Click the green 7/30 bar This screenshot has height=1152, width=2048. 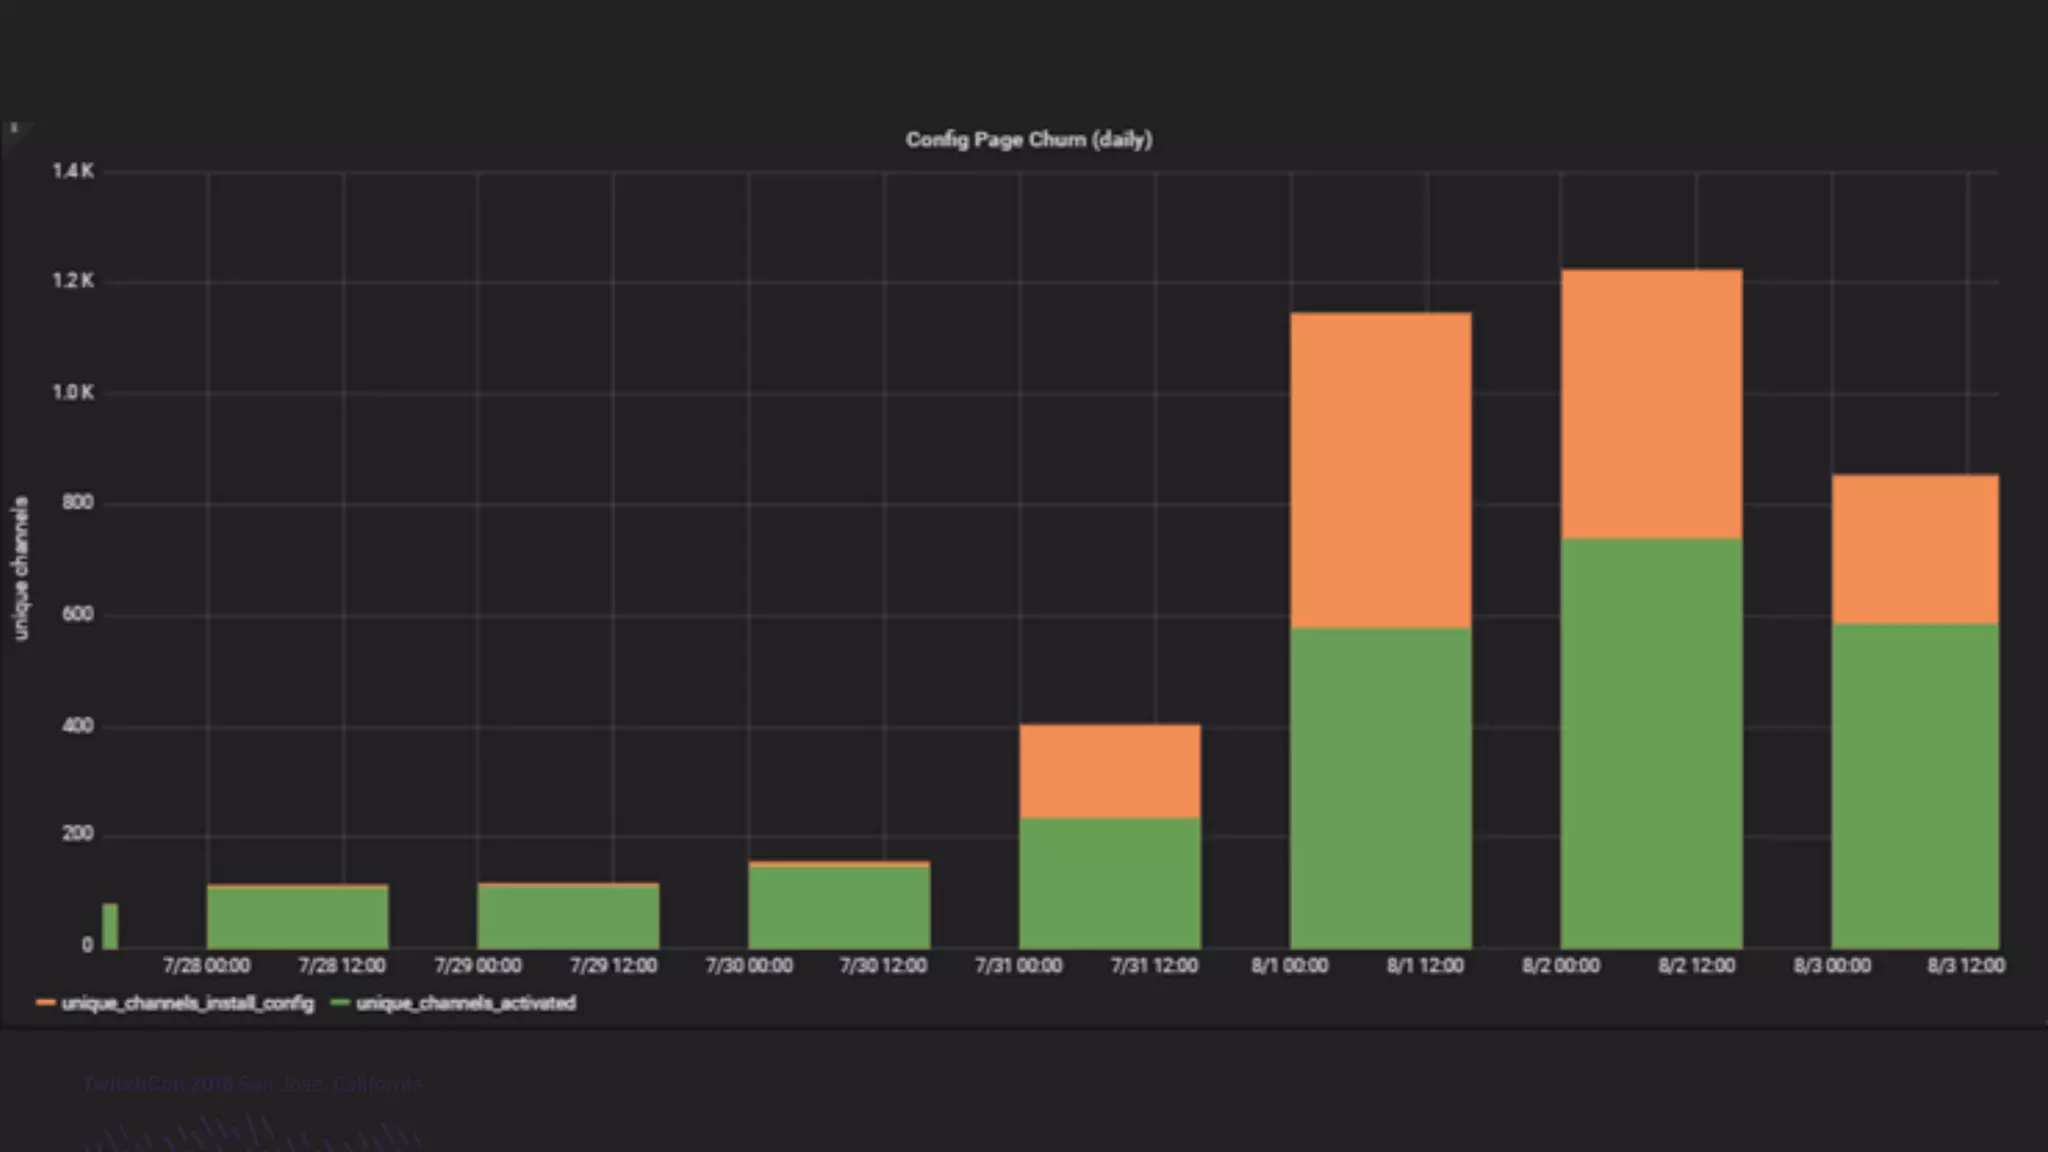(839, 907)
